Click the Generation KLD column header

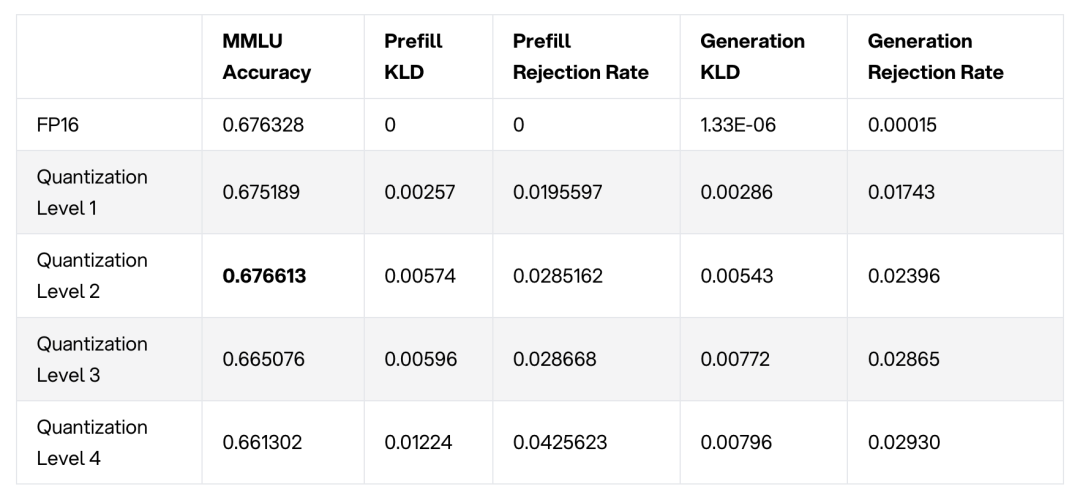752,57
